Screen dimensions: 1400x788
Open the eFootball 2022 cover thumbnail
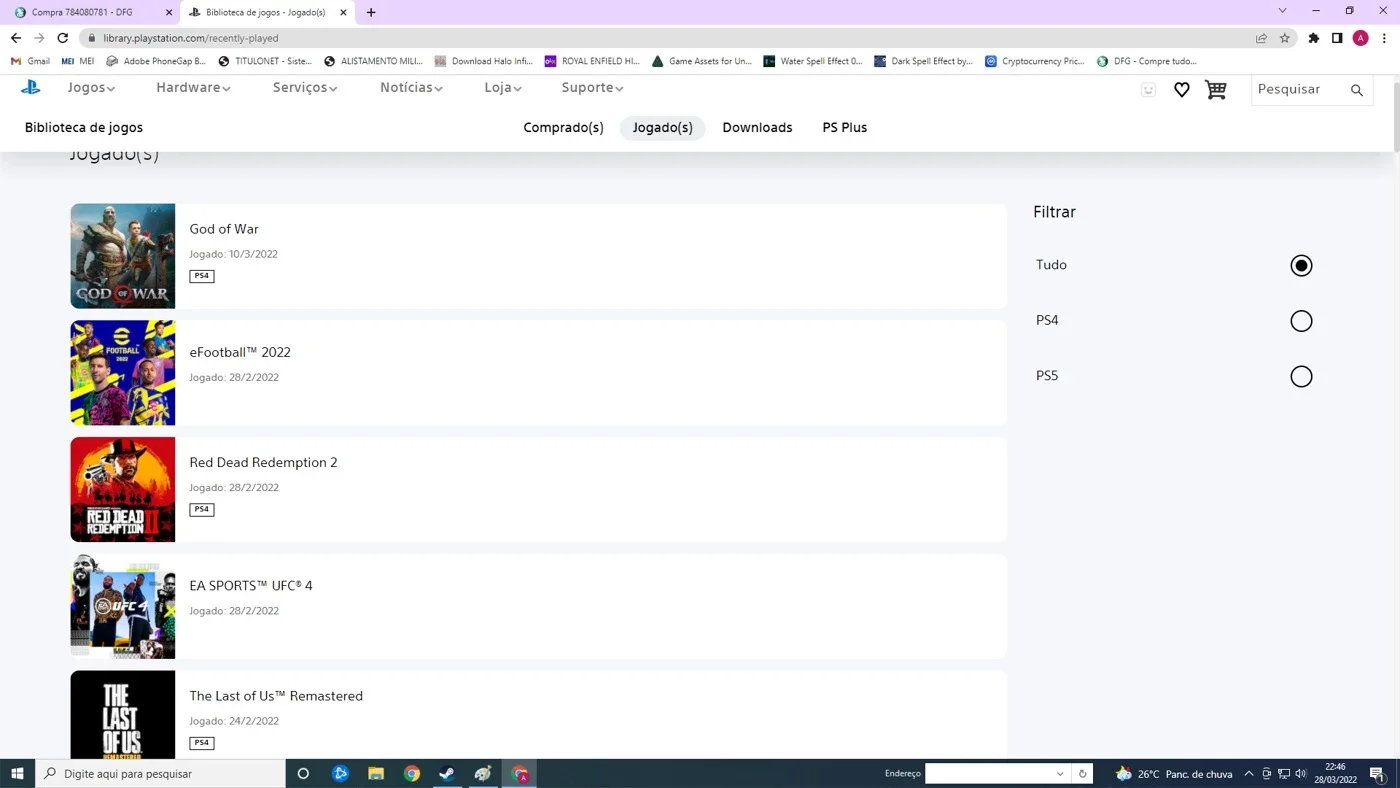point(123,373)
